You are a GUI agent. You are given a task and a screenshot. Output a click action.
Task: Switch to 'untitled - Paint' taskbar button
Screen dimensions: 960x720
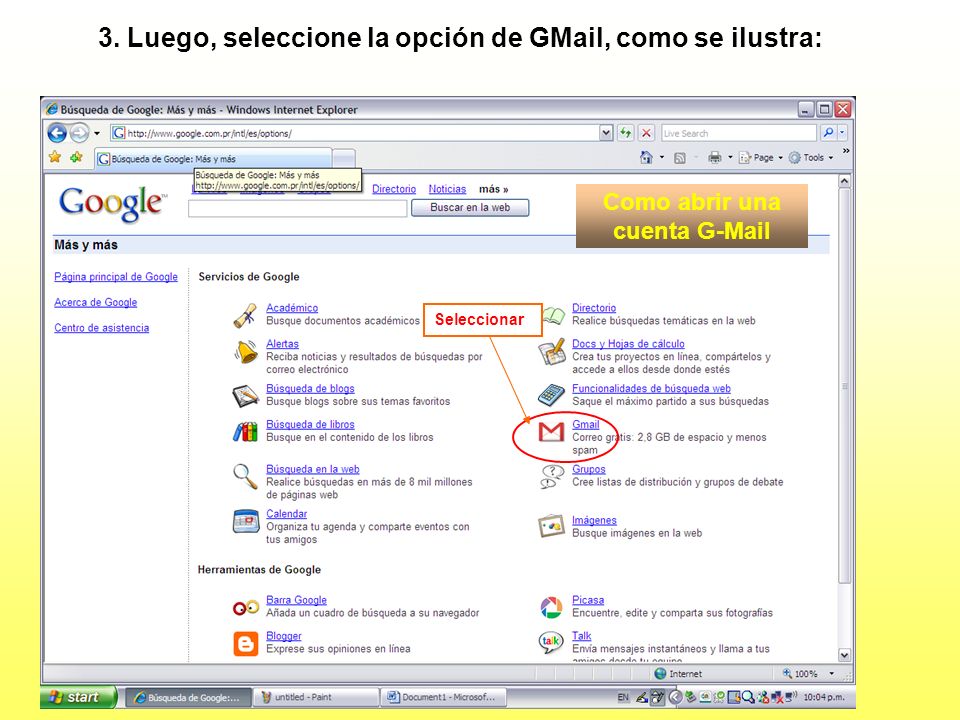coord(315,697)
